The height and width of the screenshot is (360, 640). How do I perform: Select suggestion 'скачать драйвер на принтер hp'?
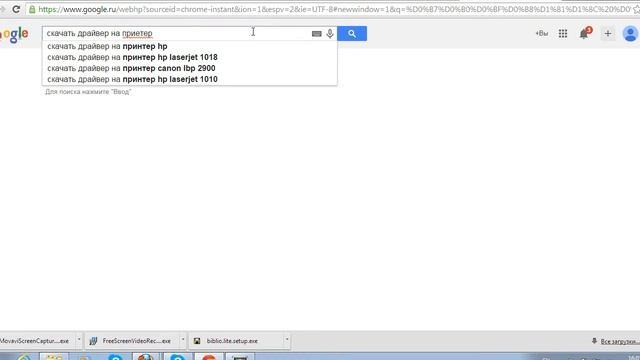click(x=189, y=46)
